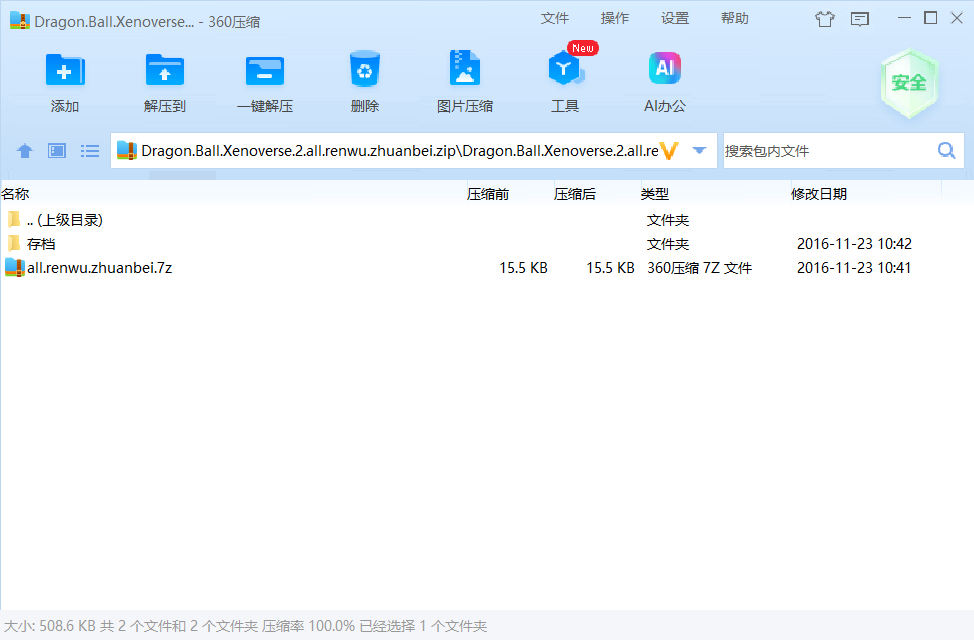Viewport: 974px width, 640px height.
Task: Click the date 2016-11-23 10:42
Action: 854,244
